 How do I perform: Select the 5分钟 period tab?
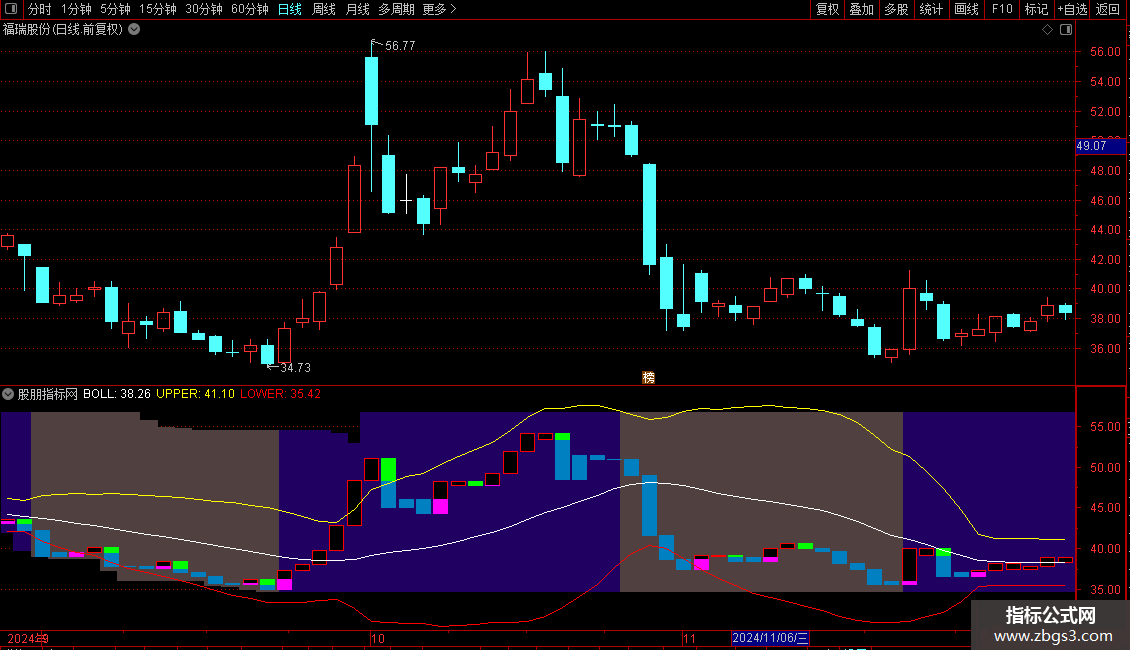click(x=115, y=9)
